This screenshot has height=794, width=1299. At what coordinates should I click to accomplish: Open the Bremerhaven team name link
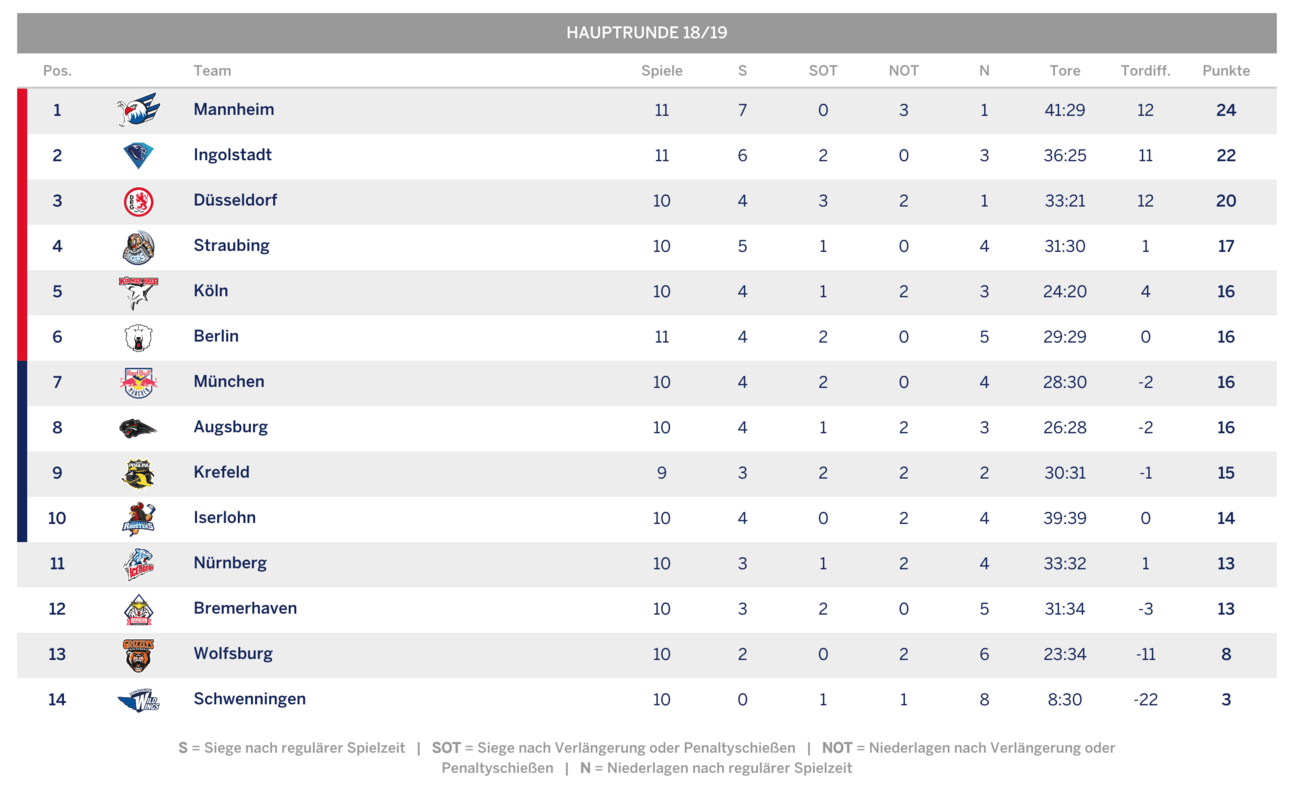tap(245, 608)
